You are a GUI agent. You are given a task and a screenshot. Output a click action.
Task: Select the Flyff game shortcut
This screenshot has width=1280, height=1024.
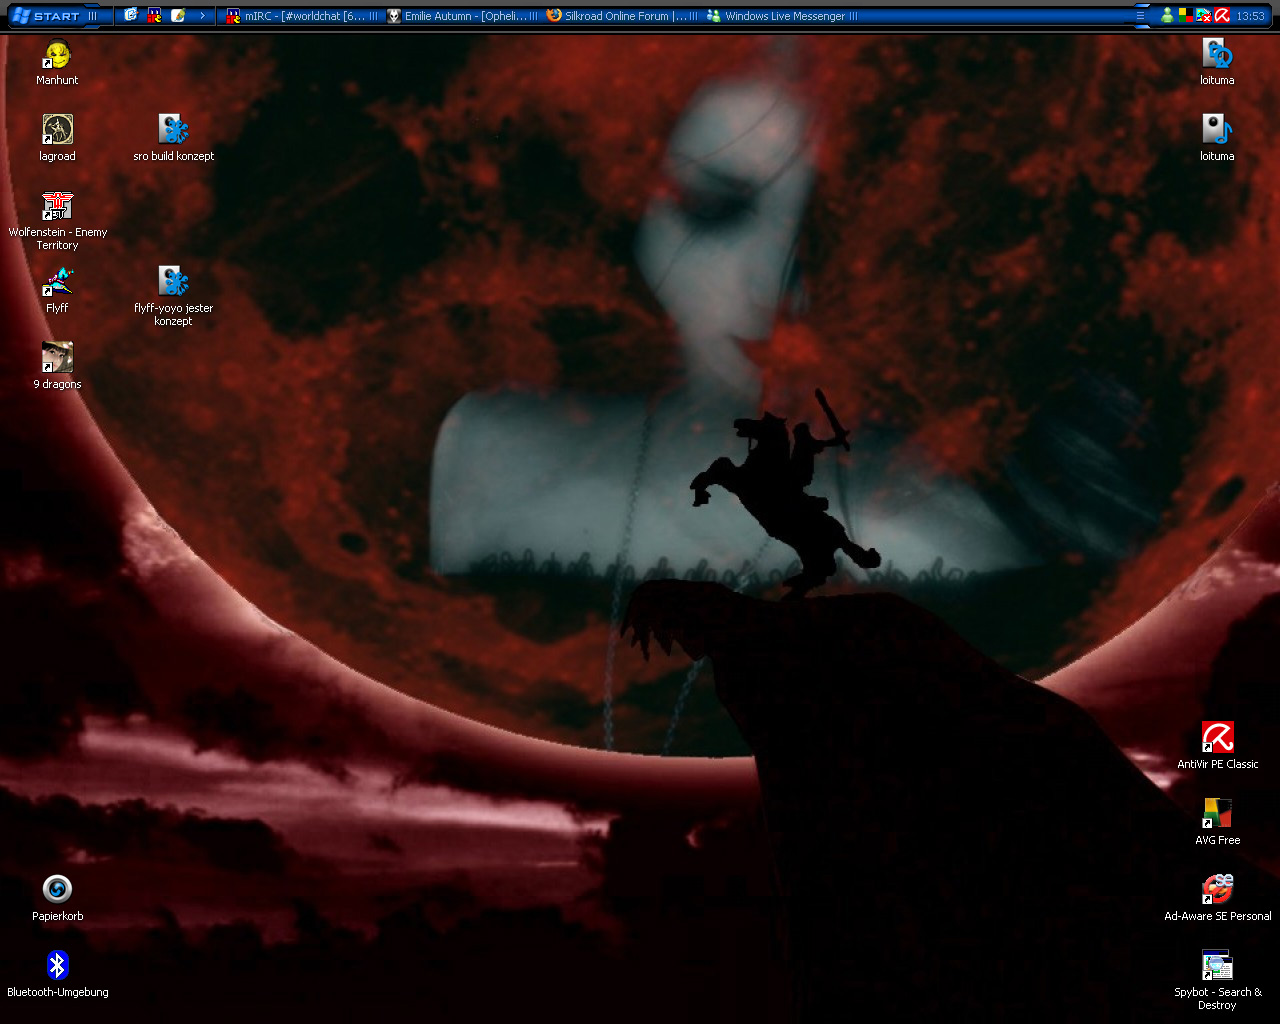click(x=57, y=284)
